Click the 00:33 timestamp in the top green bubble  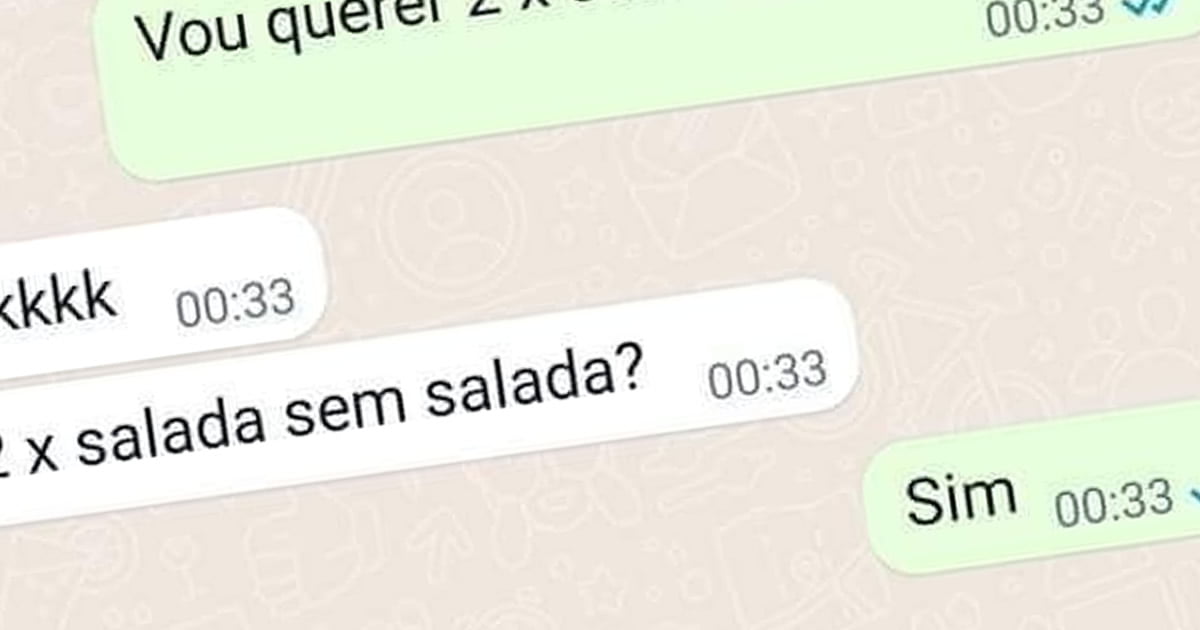coord(1046,15)
